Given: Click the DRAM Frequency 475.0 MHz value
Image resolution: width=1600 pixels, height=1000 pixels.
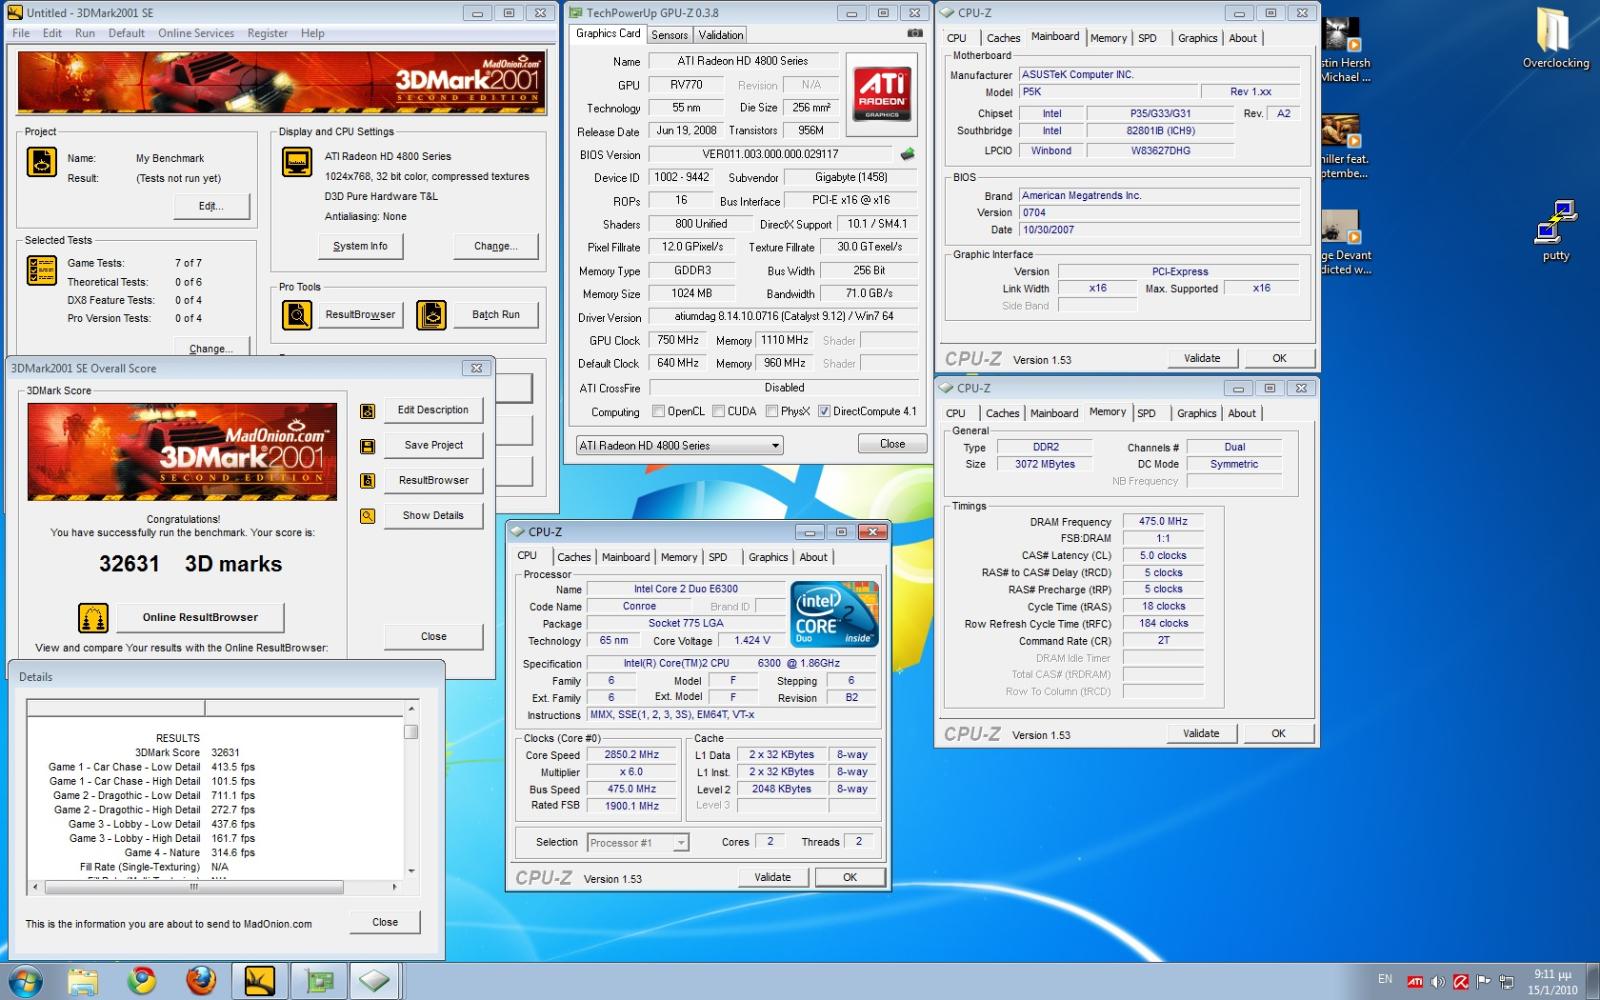Looking at the screenshot, I should coord(1163,522).
